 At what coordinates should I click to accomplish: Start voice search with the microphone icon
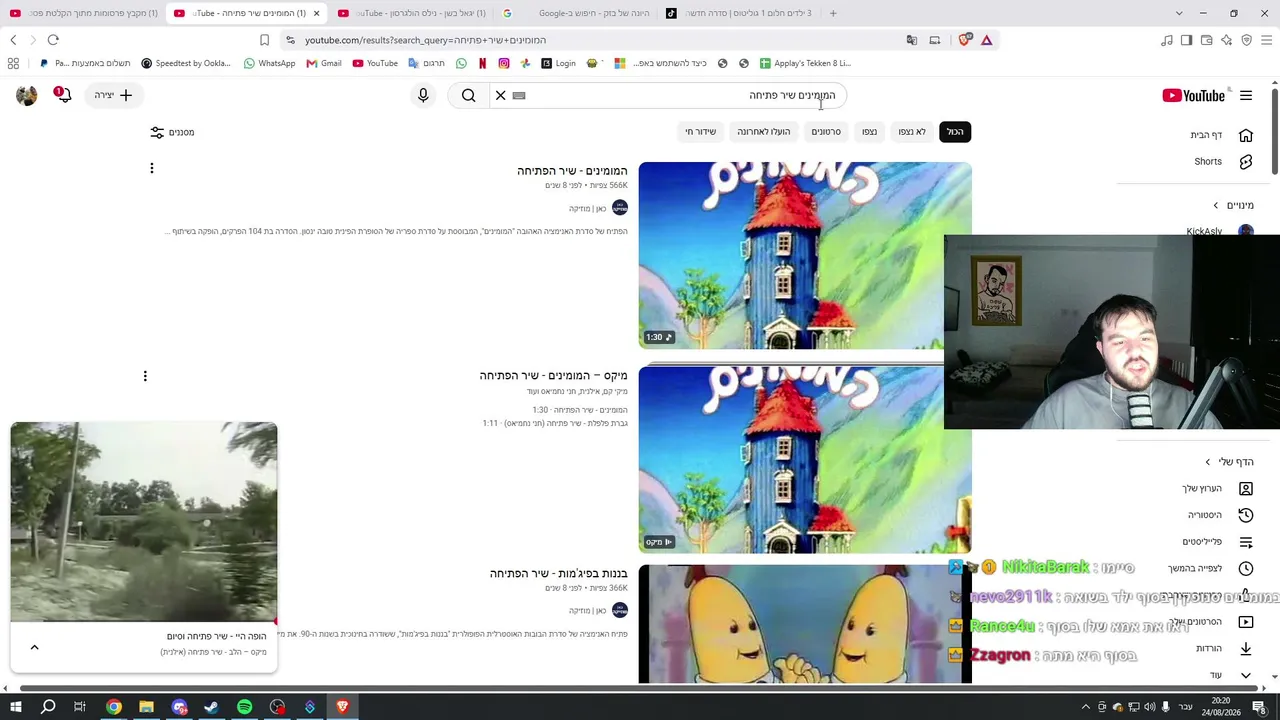point(423,95)
